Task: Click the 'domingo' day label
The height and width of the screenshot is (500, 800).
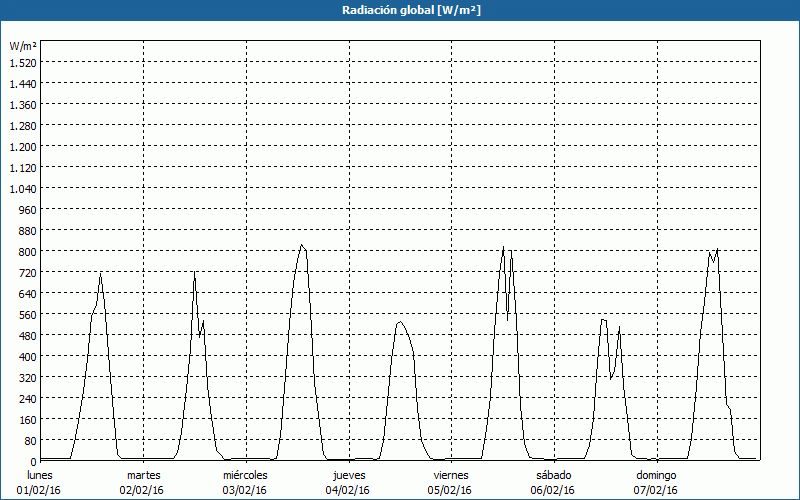Action: click(x=656, y=475)
